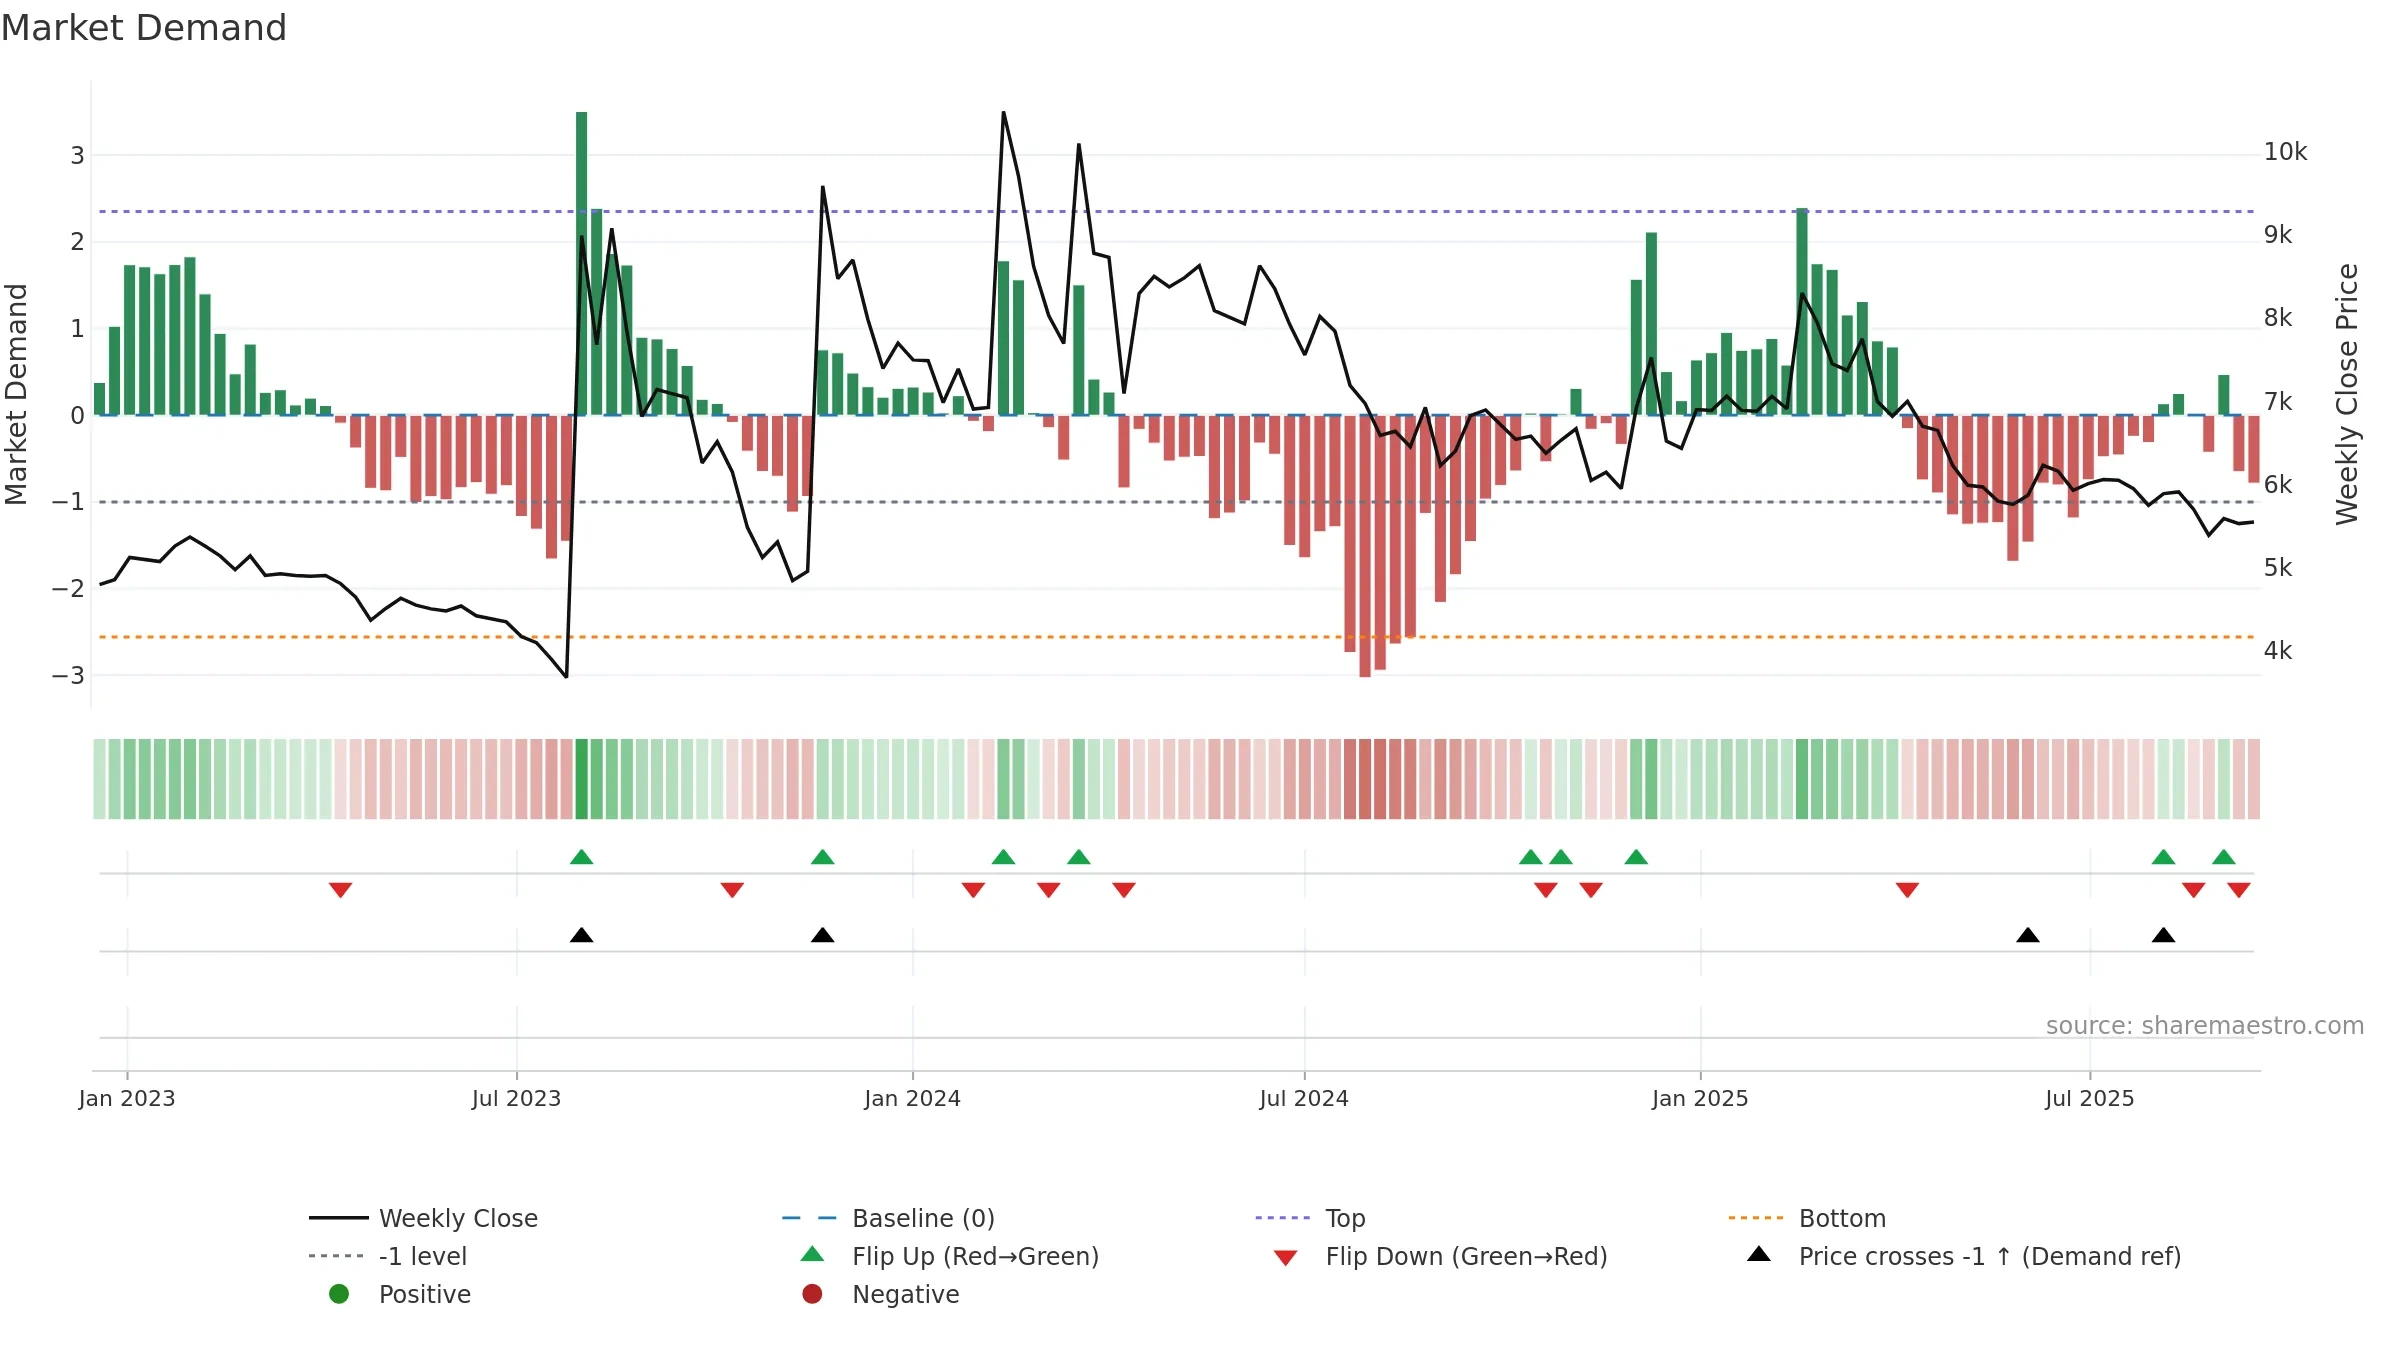Viewport: 2400px width, 1350px height.
Task: Click the 9k right-axis tick label
Action: [2278, 235]
